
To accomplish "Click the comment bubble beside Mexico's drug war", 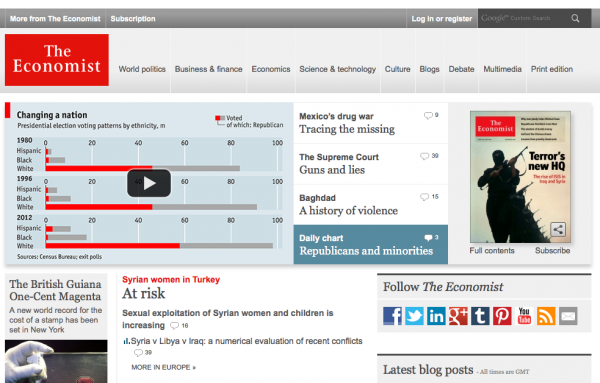I will [428, 115].
